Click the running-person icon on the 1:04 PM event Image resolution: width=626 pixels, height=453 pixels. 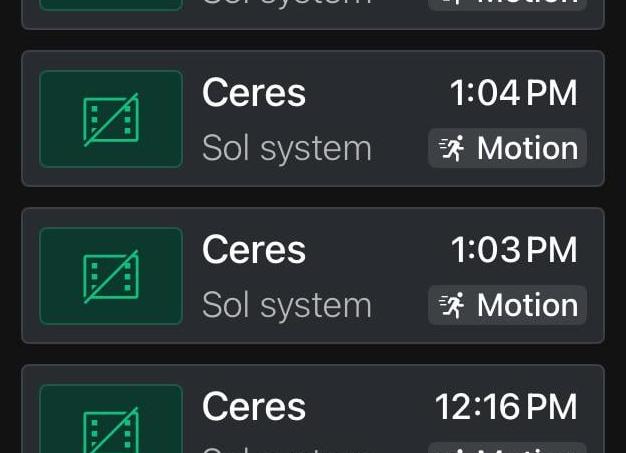point(453,149)
